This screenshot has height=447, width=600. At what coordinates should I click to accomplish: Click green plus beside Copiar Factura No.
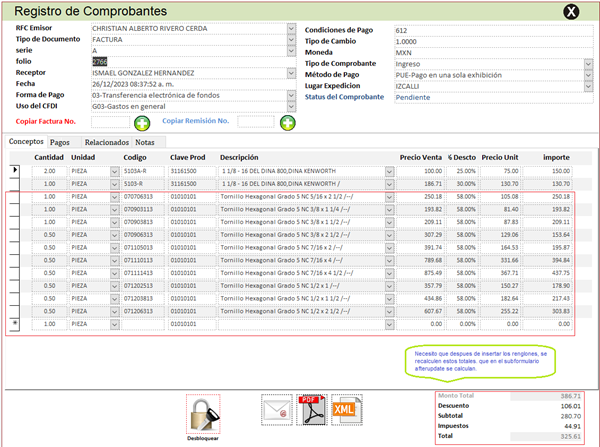click(142, 123)
